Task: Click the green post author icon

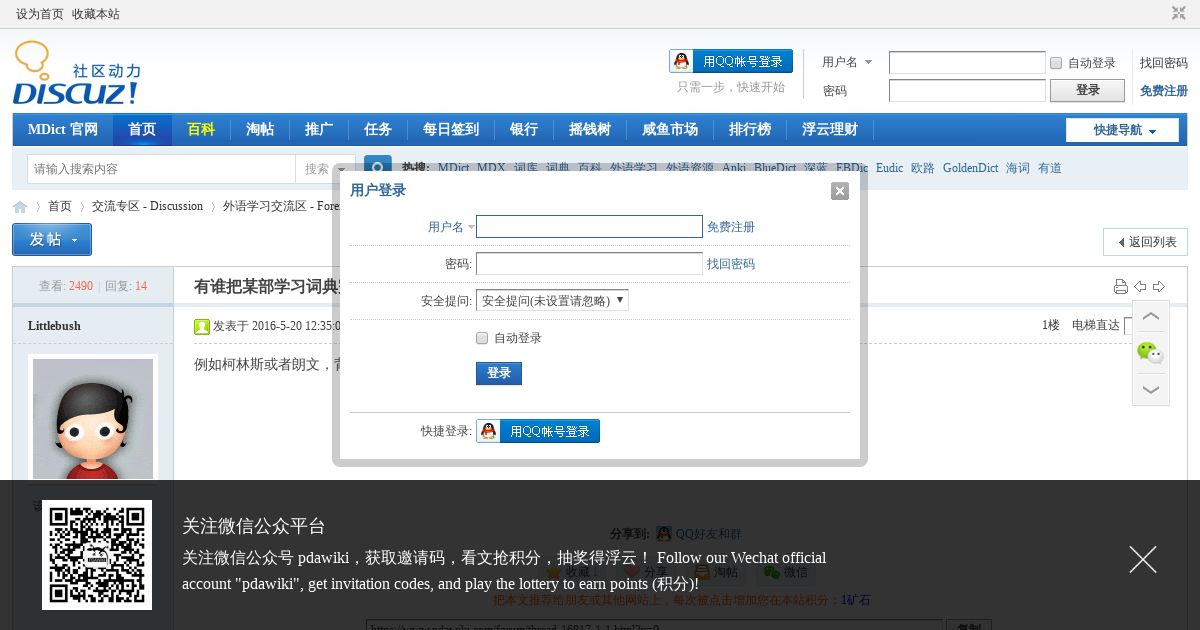Action: click(x=202, y=326)
